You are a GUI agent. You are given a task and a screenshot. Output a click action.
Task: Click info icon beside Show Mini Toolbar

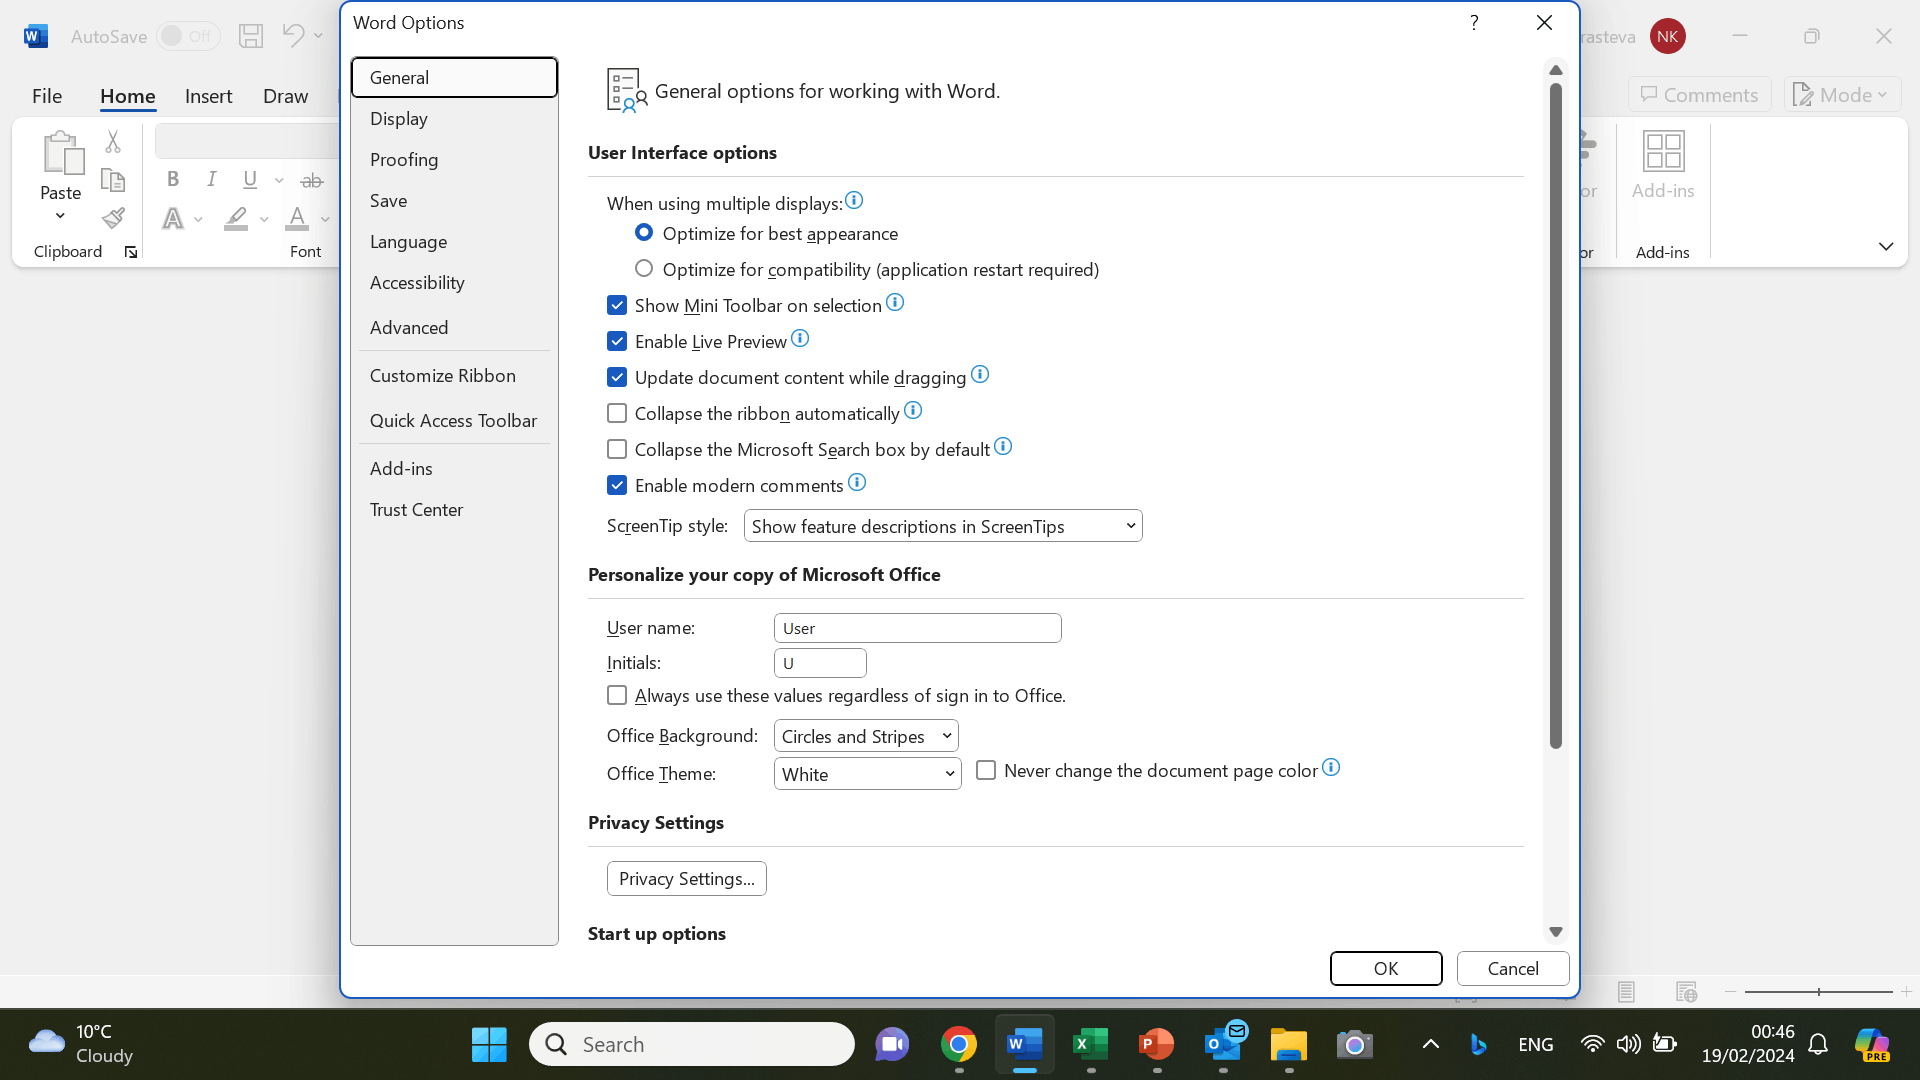895,303
